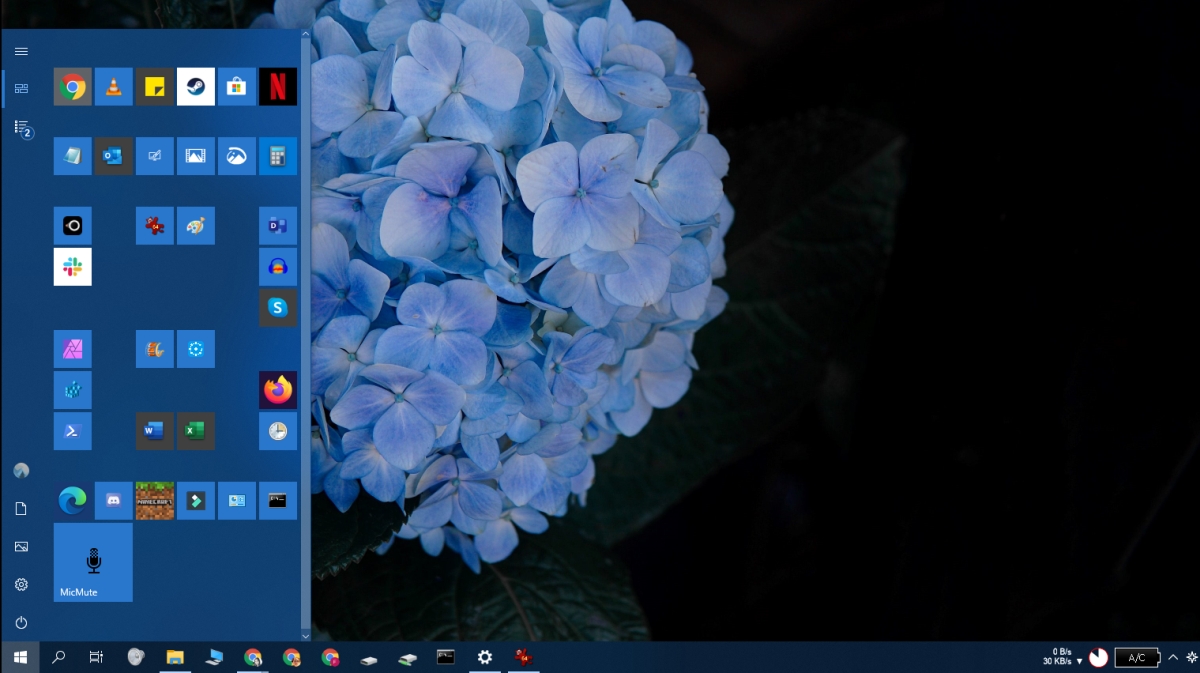This screenshot has height=673, width=1200.
Task: Open the Microsoft Store tile
Action: (x=237, y=86)
